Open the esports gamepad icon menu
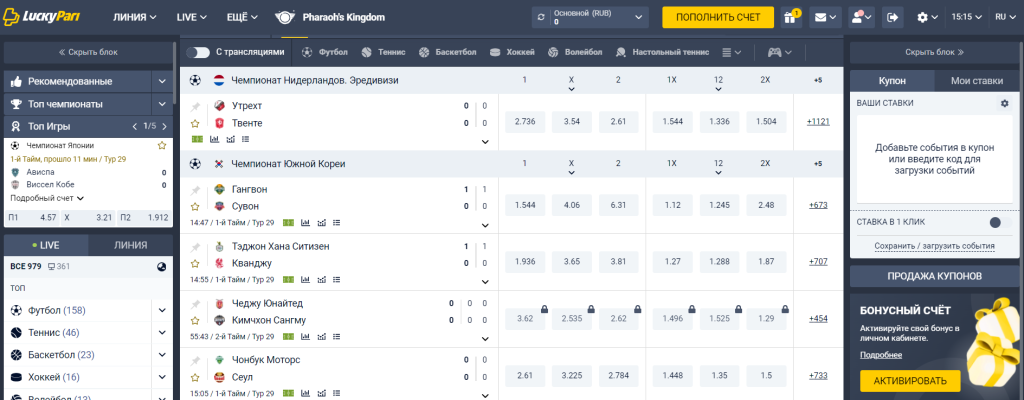Viewport: 1024px width, 400px height. (x=778, y=52)
